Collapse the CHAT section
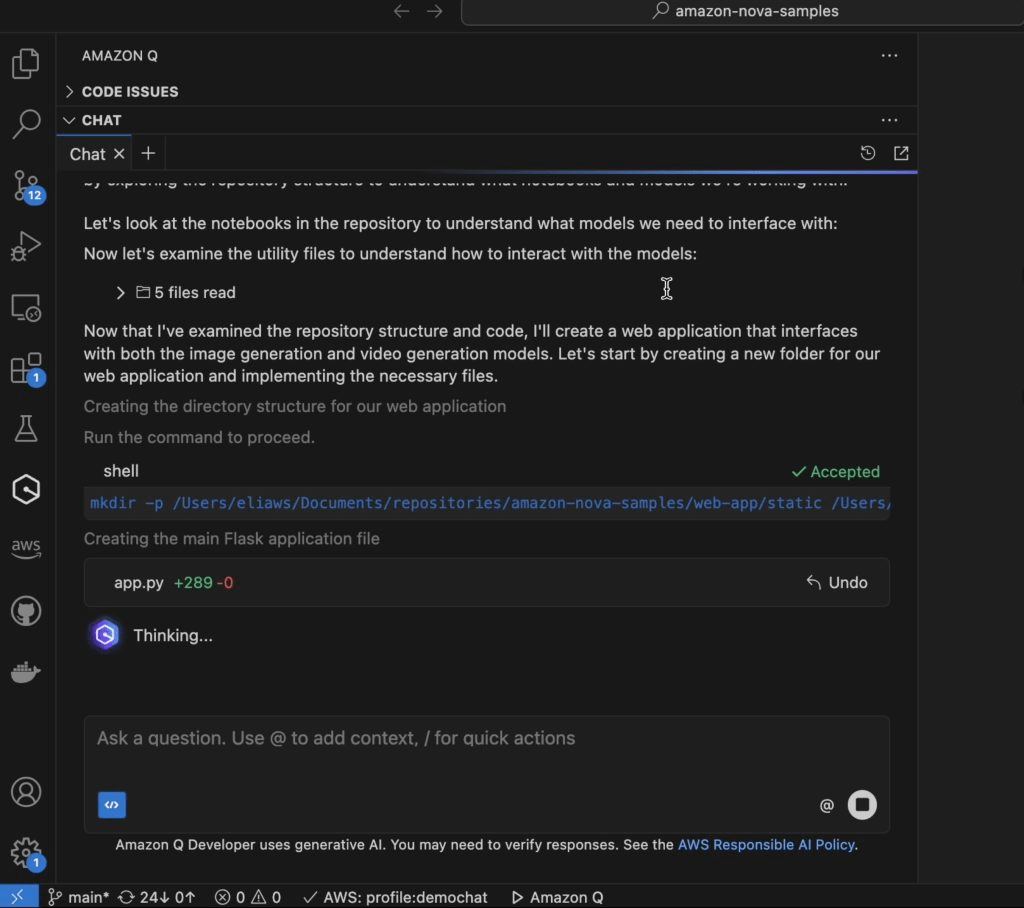This screenshot has width=1024, height=908. tap(93, 120)
